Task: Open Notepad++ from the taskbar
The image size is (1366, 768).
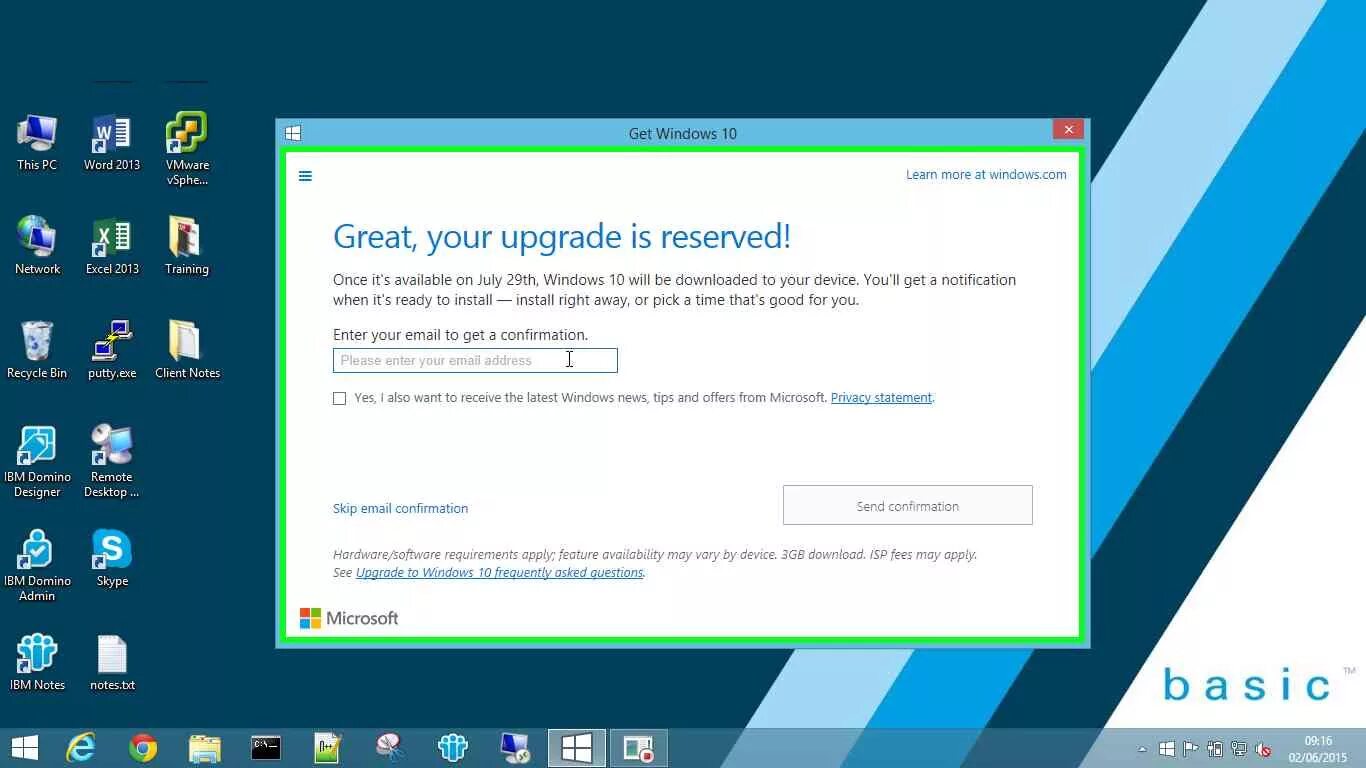Action: [328, 748]
